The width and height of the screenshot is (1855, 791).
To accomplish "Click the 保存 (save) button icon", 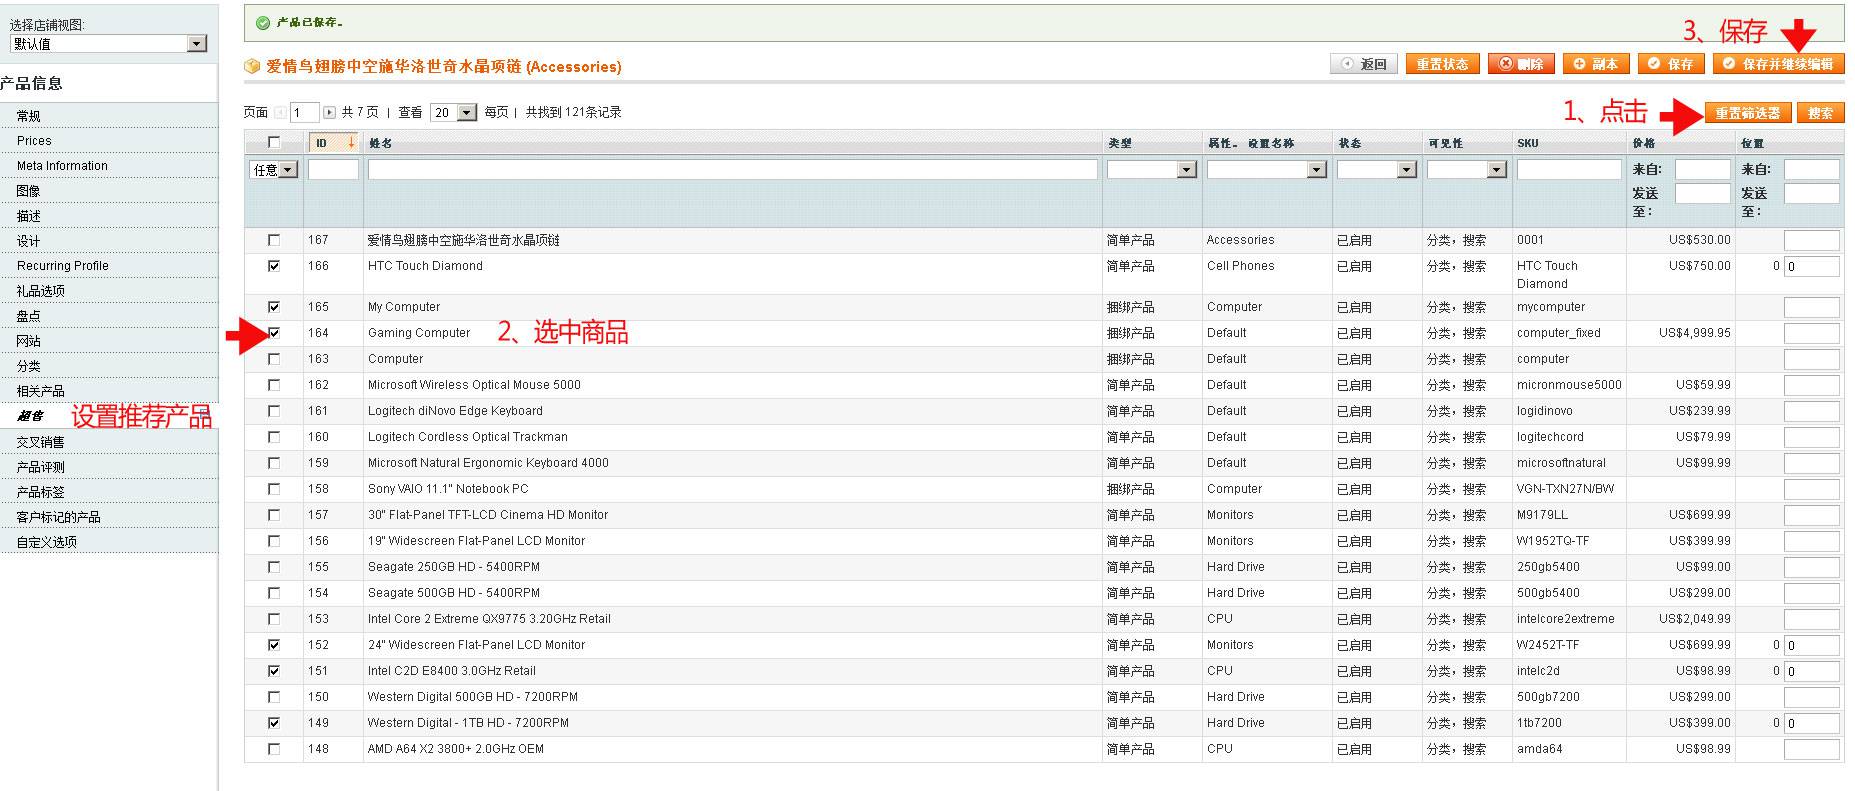I will [1654, 64].
